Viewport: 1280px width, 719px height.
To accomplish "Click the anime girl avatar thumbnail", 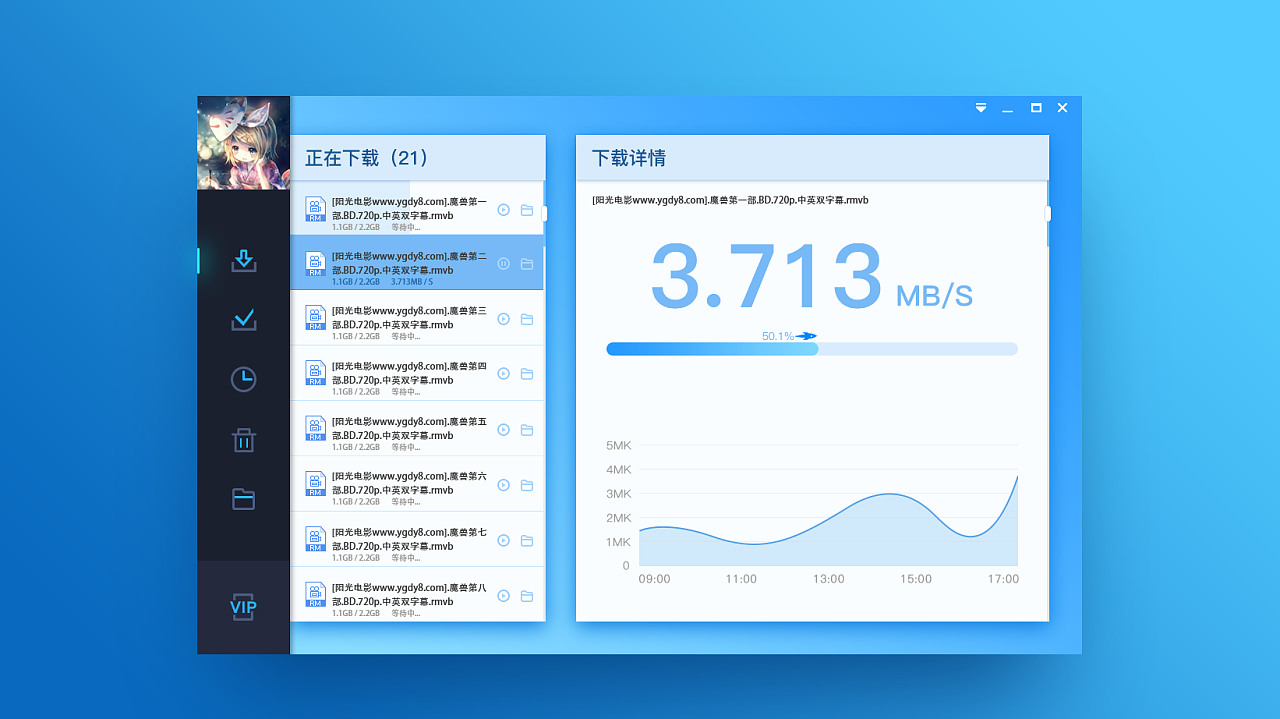I will pos(243,142).
